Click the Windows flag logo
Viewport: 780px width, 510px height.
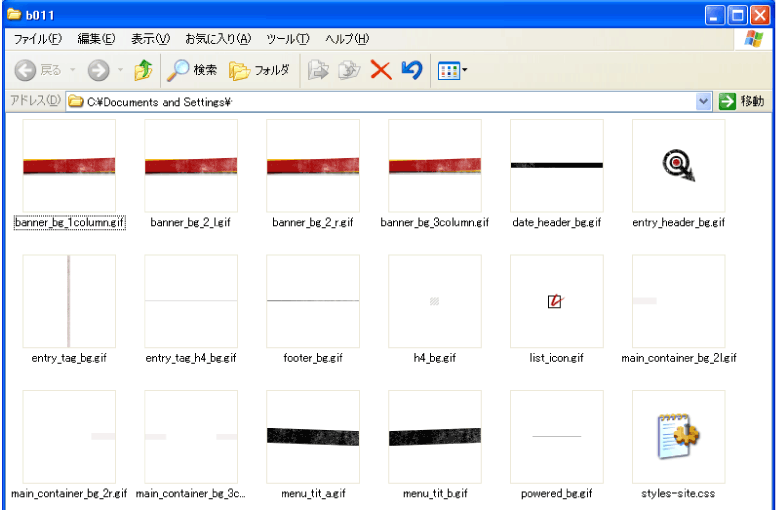click(753, 39)
